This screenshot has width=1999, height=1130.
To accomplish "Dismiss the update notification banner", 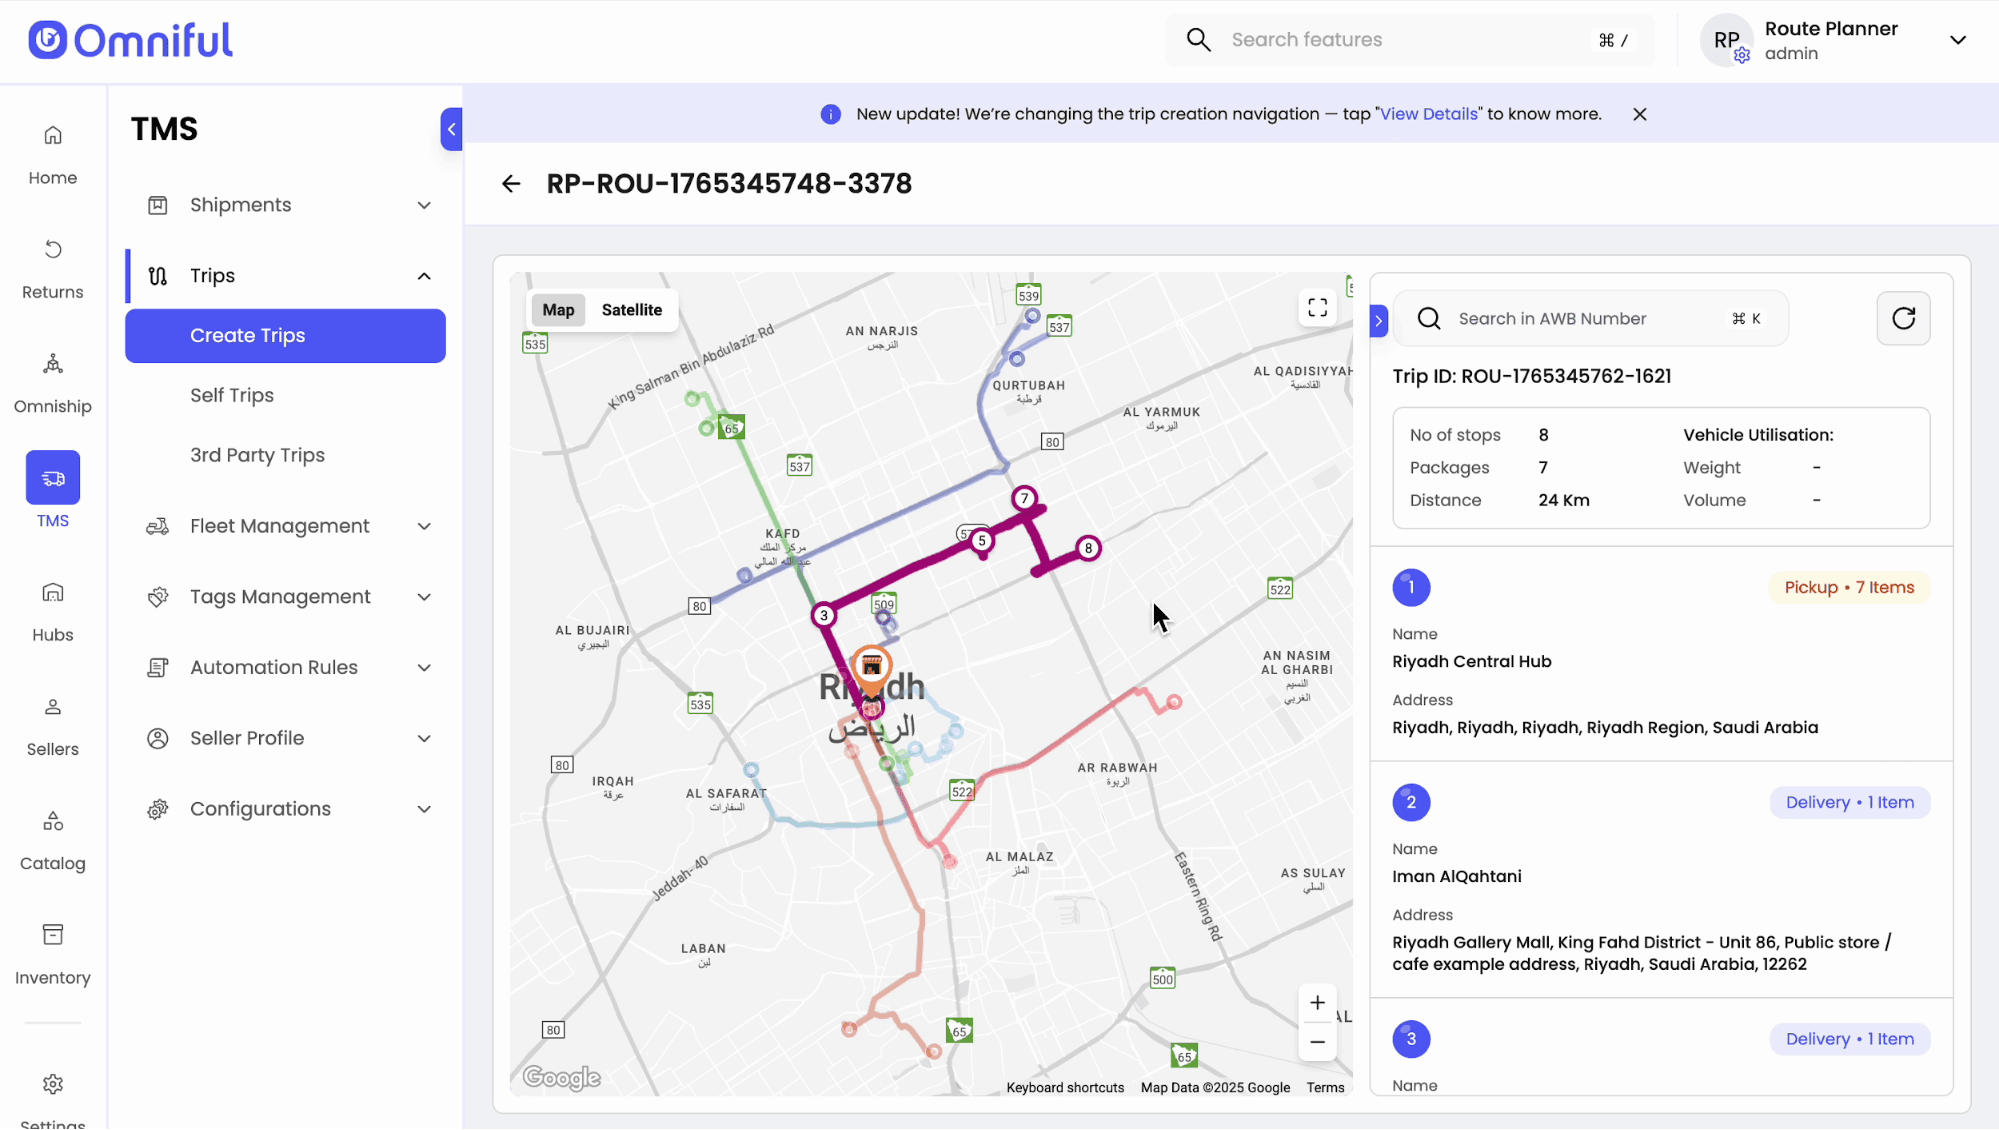I will pos(1640,114).
